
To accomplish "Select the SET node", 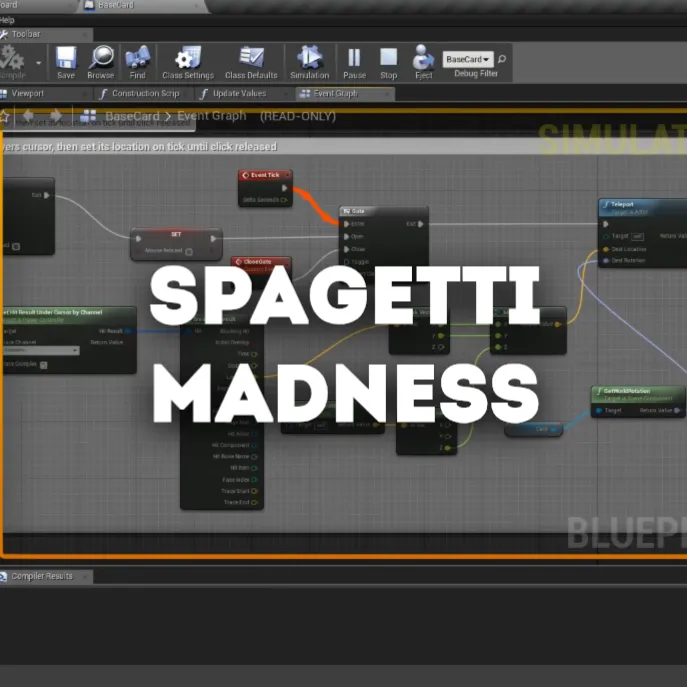I will coord(176,244).
